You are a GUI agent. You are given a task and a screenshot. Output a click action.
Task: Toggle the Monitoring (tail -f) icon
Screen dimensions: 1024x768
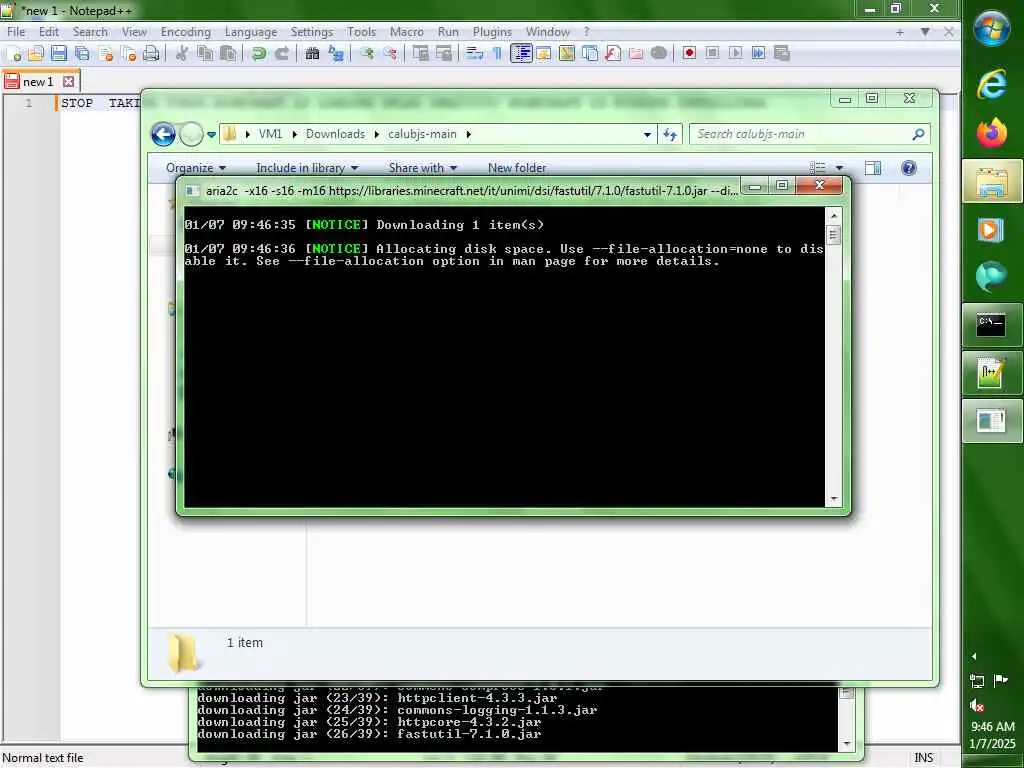click(659, 54)
